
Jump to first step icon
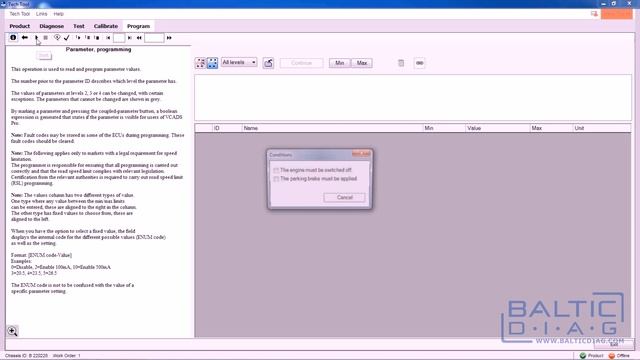pos(108,38)
